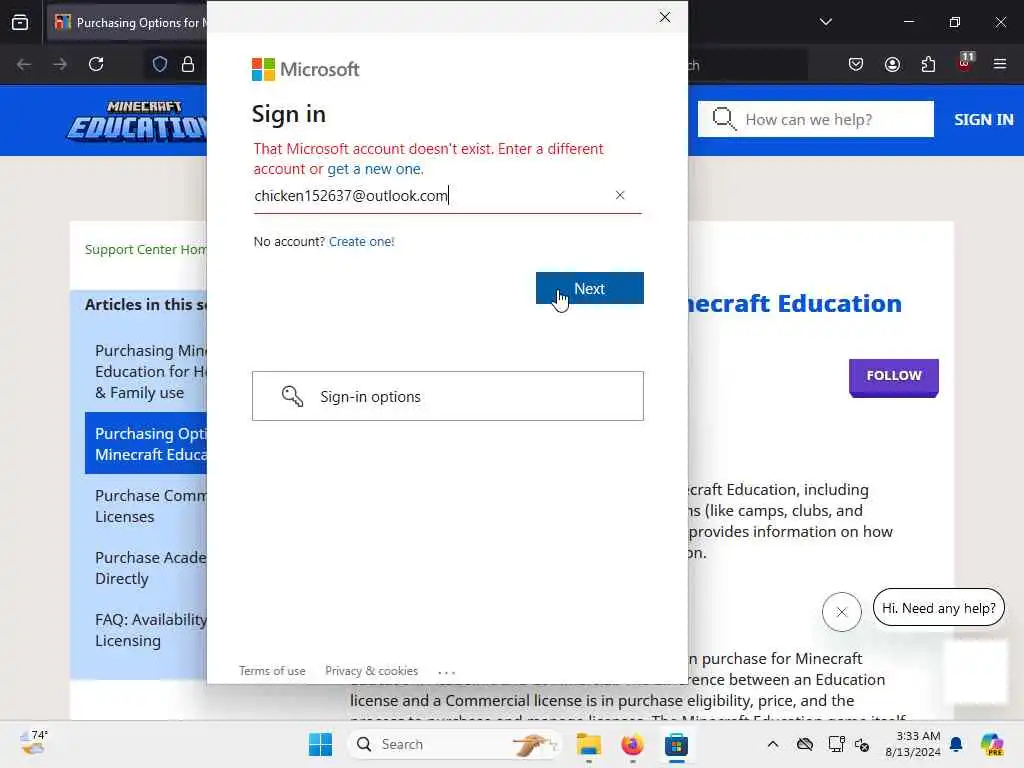Click the taskbar Search box
Image resolution: width=1024 pixels, height=768 pixels.
(x=455, y=744)
